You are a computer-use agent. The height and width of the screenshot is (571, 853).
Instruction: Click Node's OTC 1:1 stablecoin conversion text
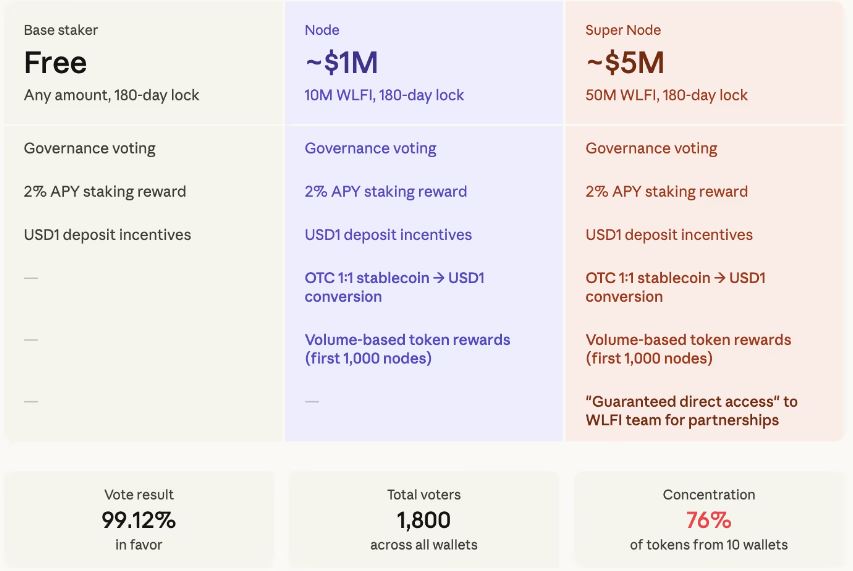394,287
